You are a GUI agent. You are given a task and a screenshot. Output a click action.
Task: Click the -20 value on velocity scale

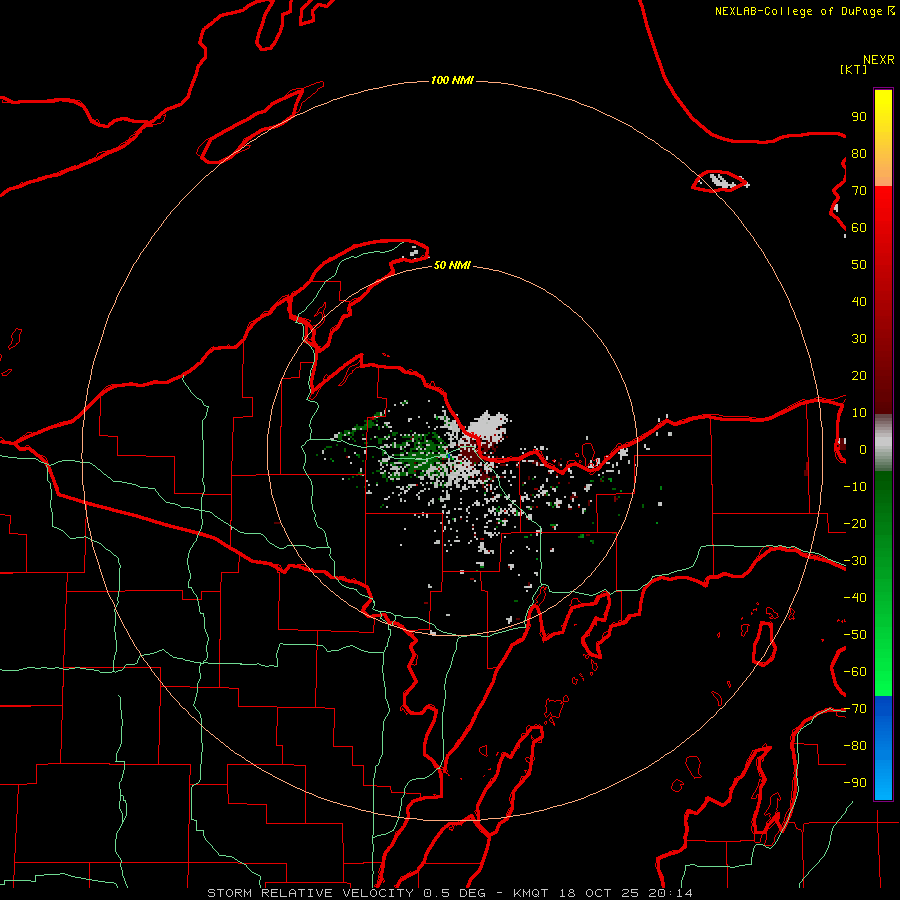pos(855,524)
